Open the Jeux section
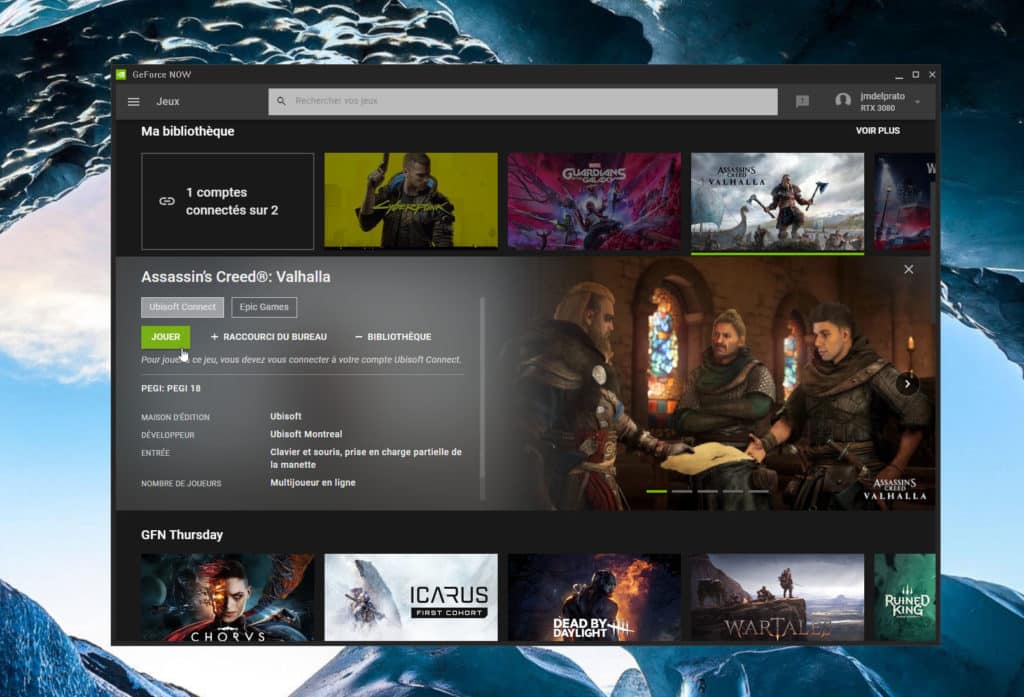Image resolution: width=1024 pixels, height=697 pixels. [168, 101]
